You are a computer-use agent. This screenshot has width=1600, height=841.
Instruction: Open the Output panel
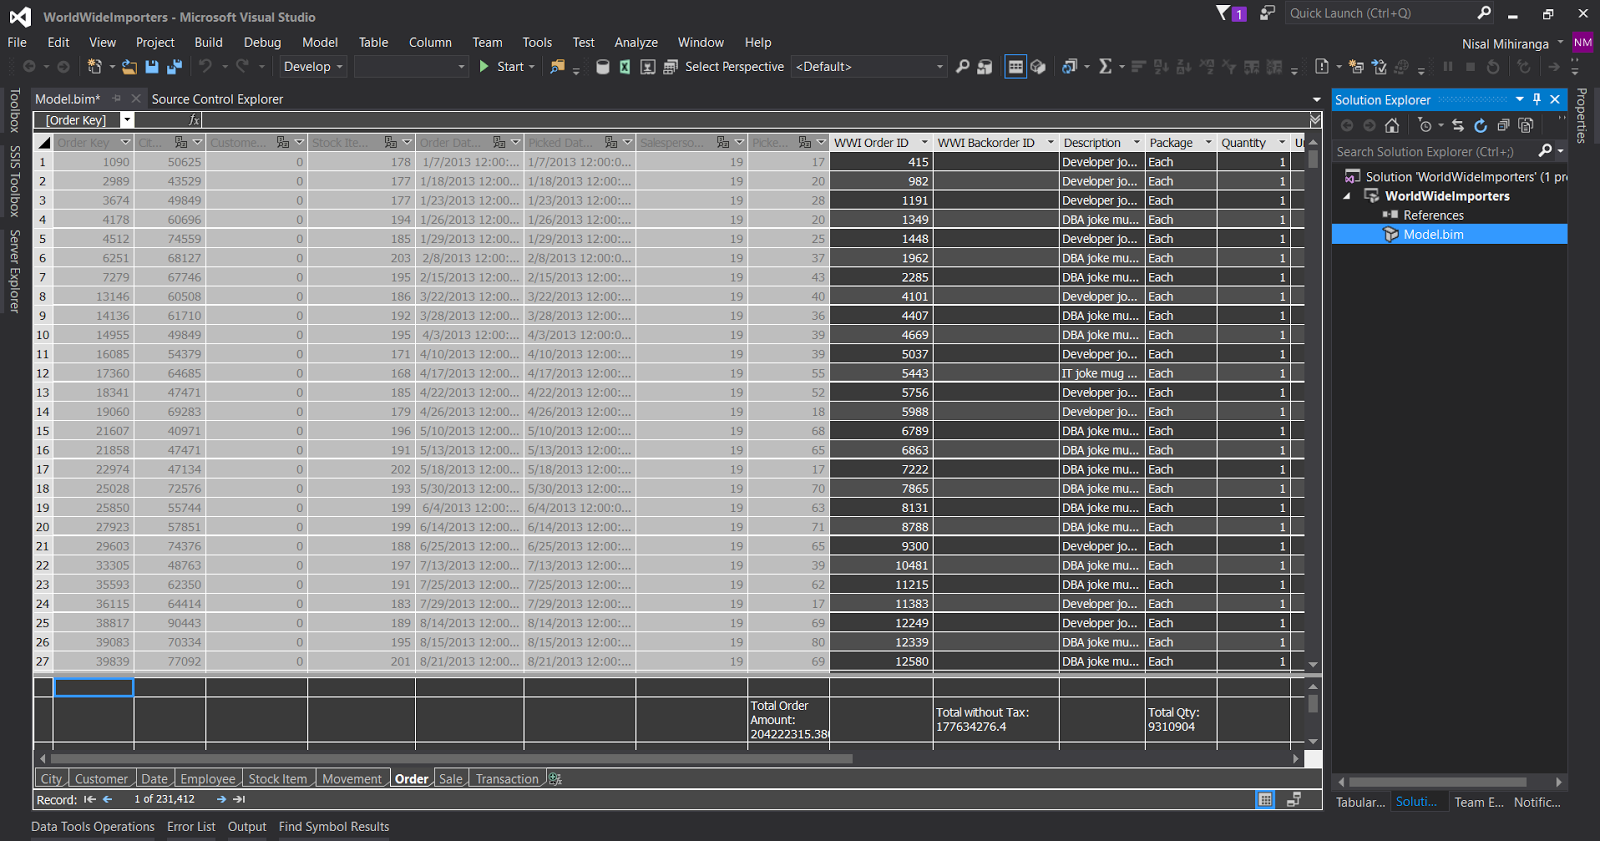pos(247,827)
